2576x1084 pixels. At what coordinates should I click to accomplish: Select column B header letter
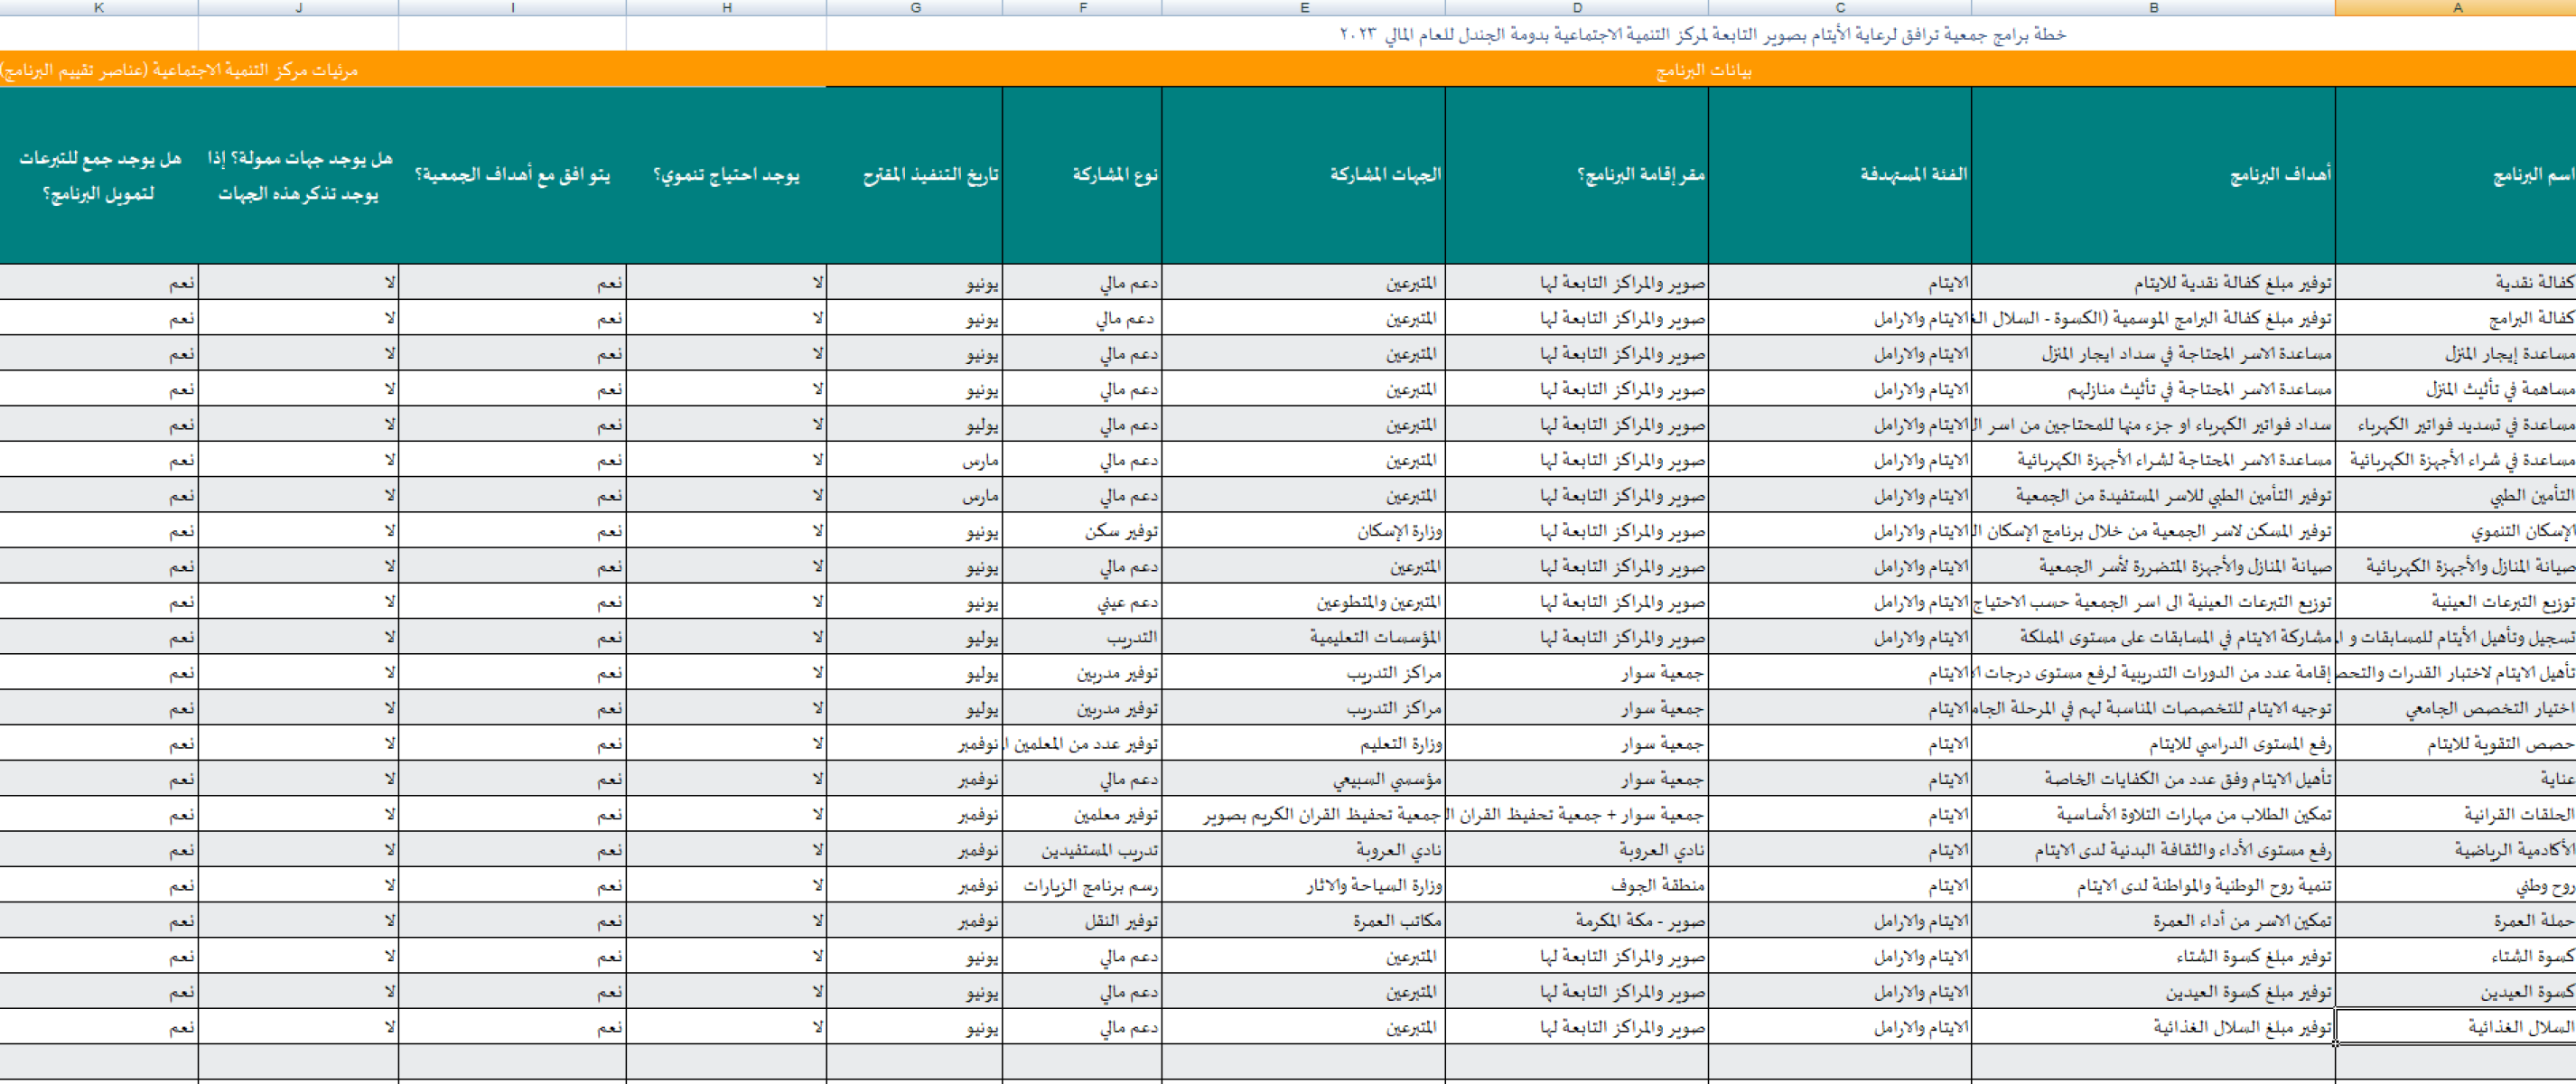click(x=2153, y=8)
